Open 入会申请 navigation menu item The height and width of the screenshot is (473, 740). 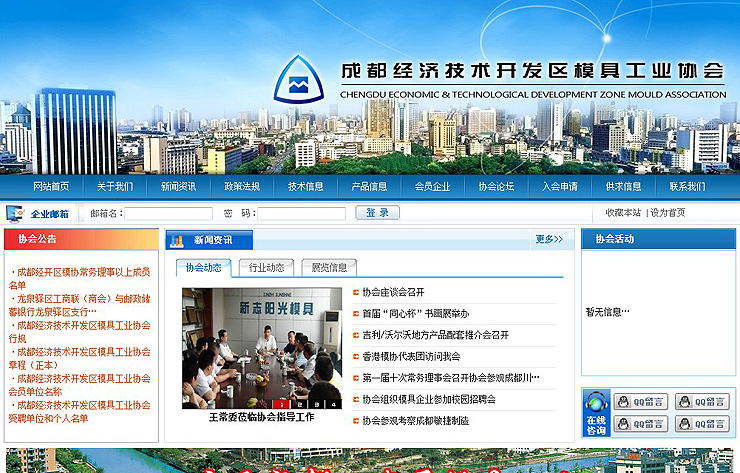coord(560,187)
